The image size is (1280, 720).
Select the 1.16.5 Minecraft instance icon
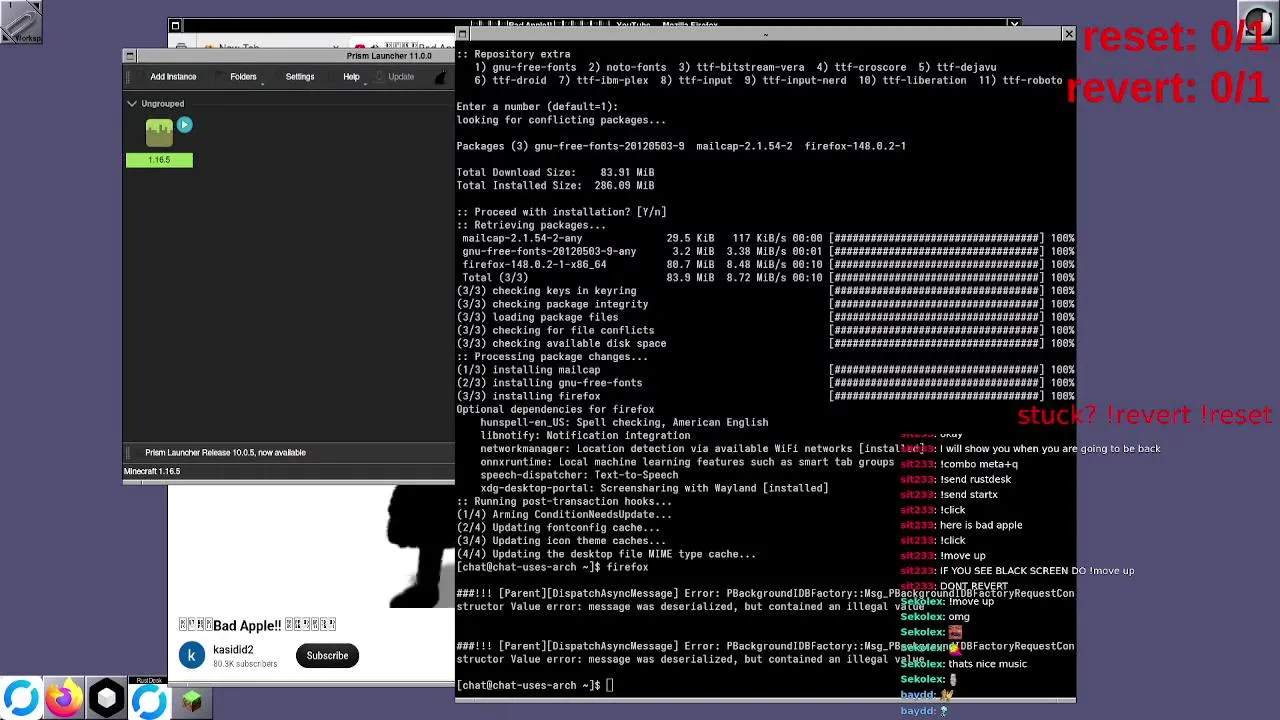159,133
